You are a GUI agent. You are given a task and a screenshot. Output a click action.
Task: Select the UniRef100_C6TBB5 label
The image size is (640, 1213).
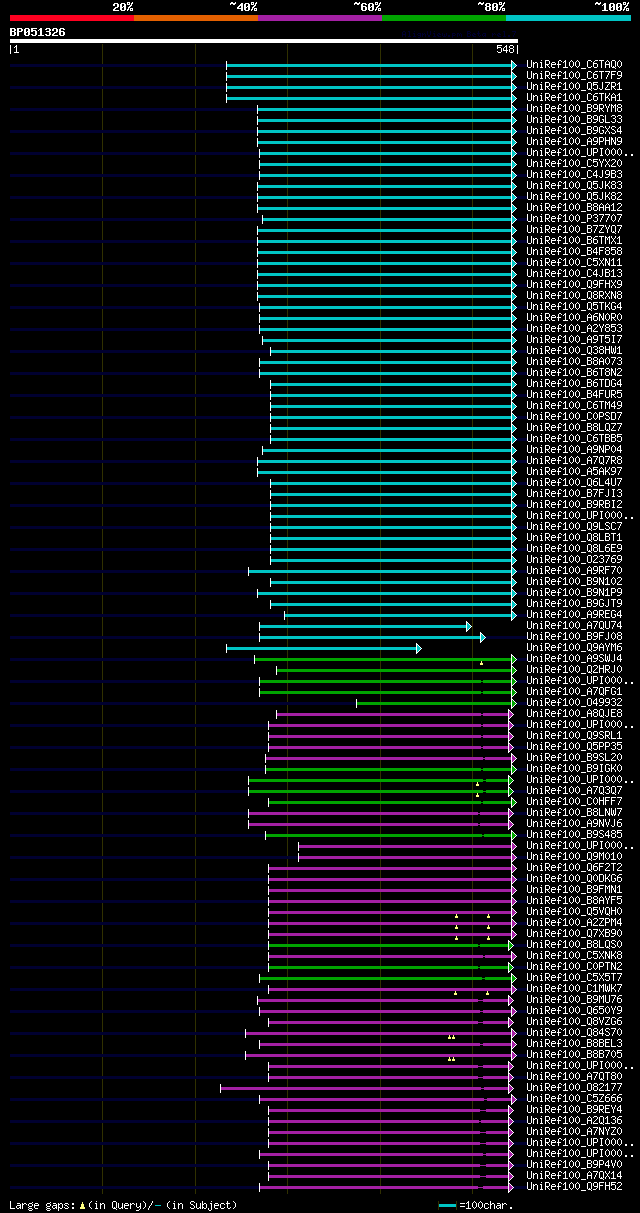coord(574,438)
